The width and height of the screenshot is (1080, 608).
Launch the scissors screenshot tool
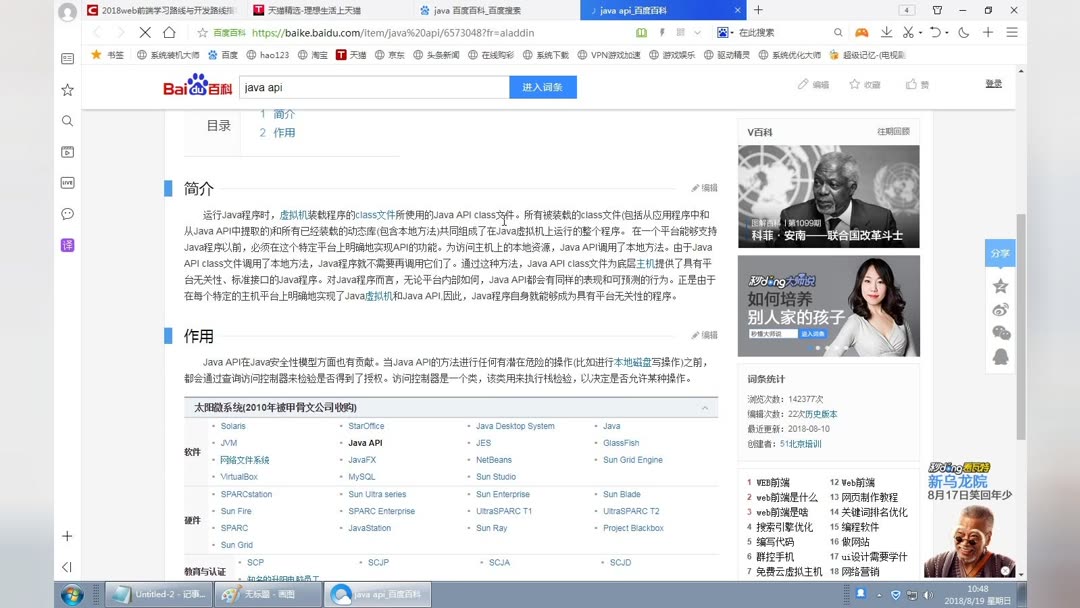pyautogui.click(x=908, y=32)
